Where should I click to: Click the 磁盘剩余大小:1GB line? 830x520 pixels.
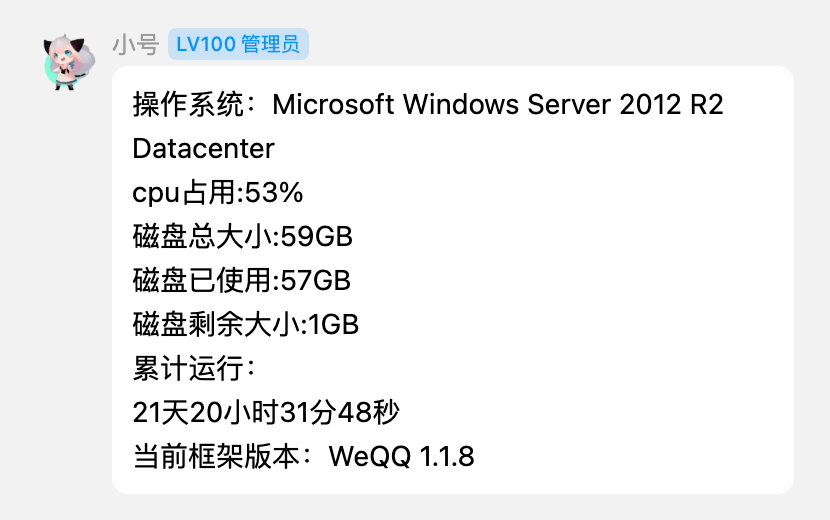point(245,325)
